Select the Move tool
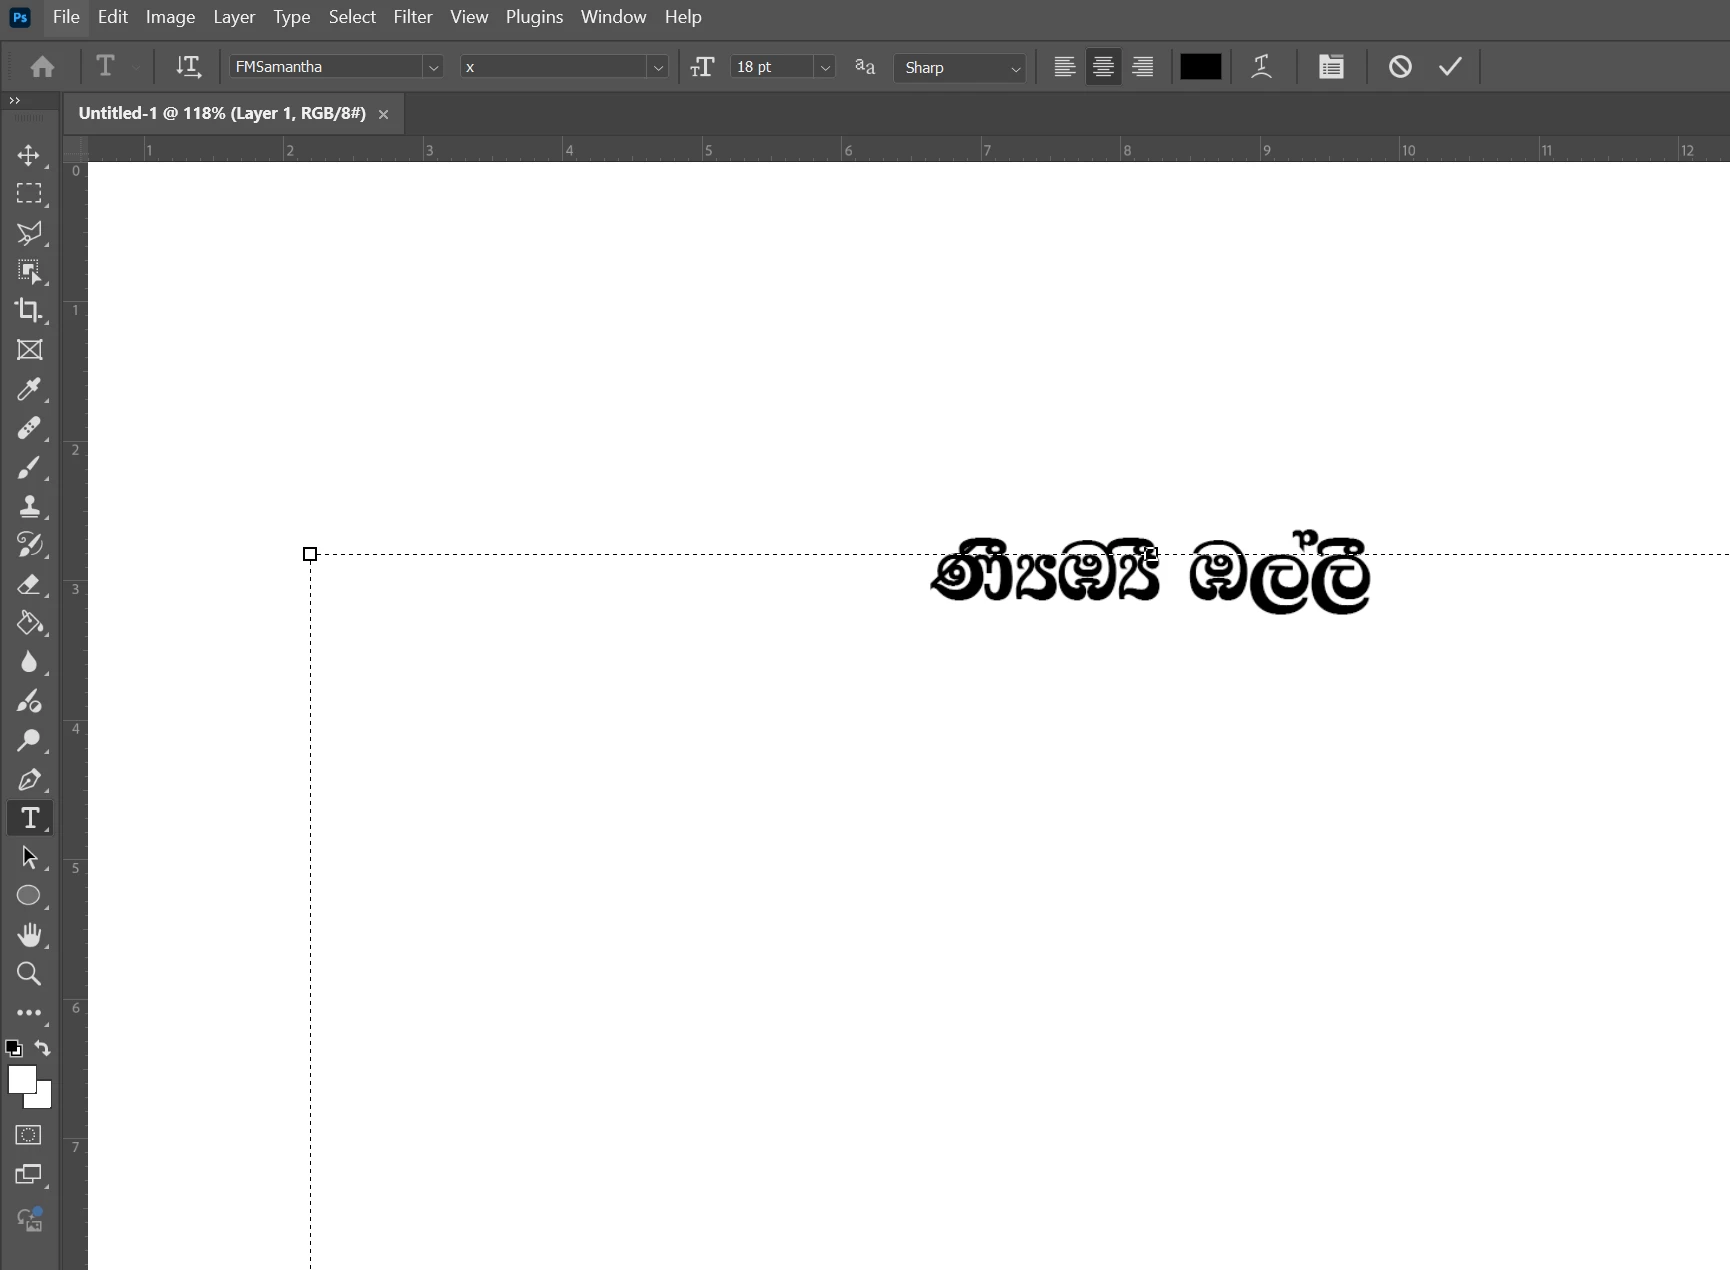Viewport: 1730px width, 1270px height. pos(29,155)
